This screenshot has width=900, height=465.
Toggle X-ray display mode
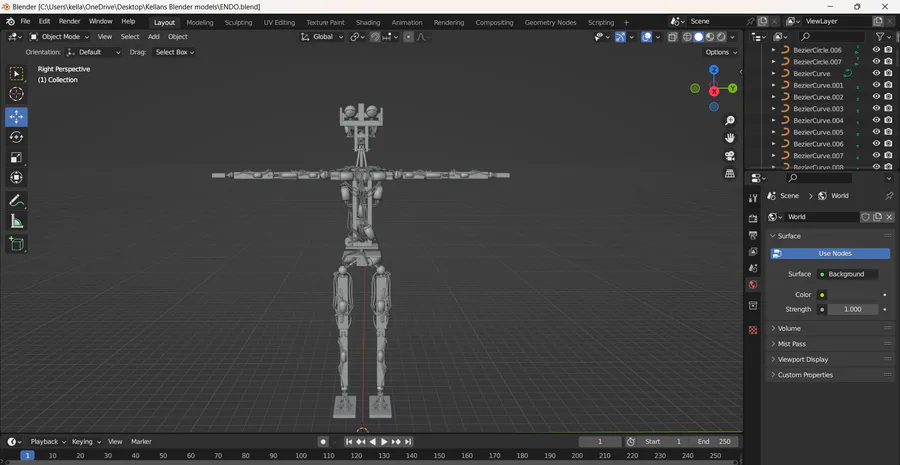(x=672, y=37)
